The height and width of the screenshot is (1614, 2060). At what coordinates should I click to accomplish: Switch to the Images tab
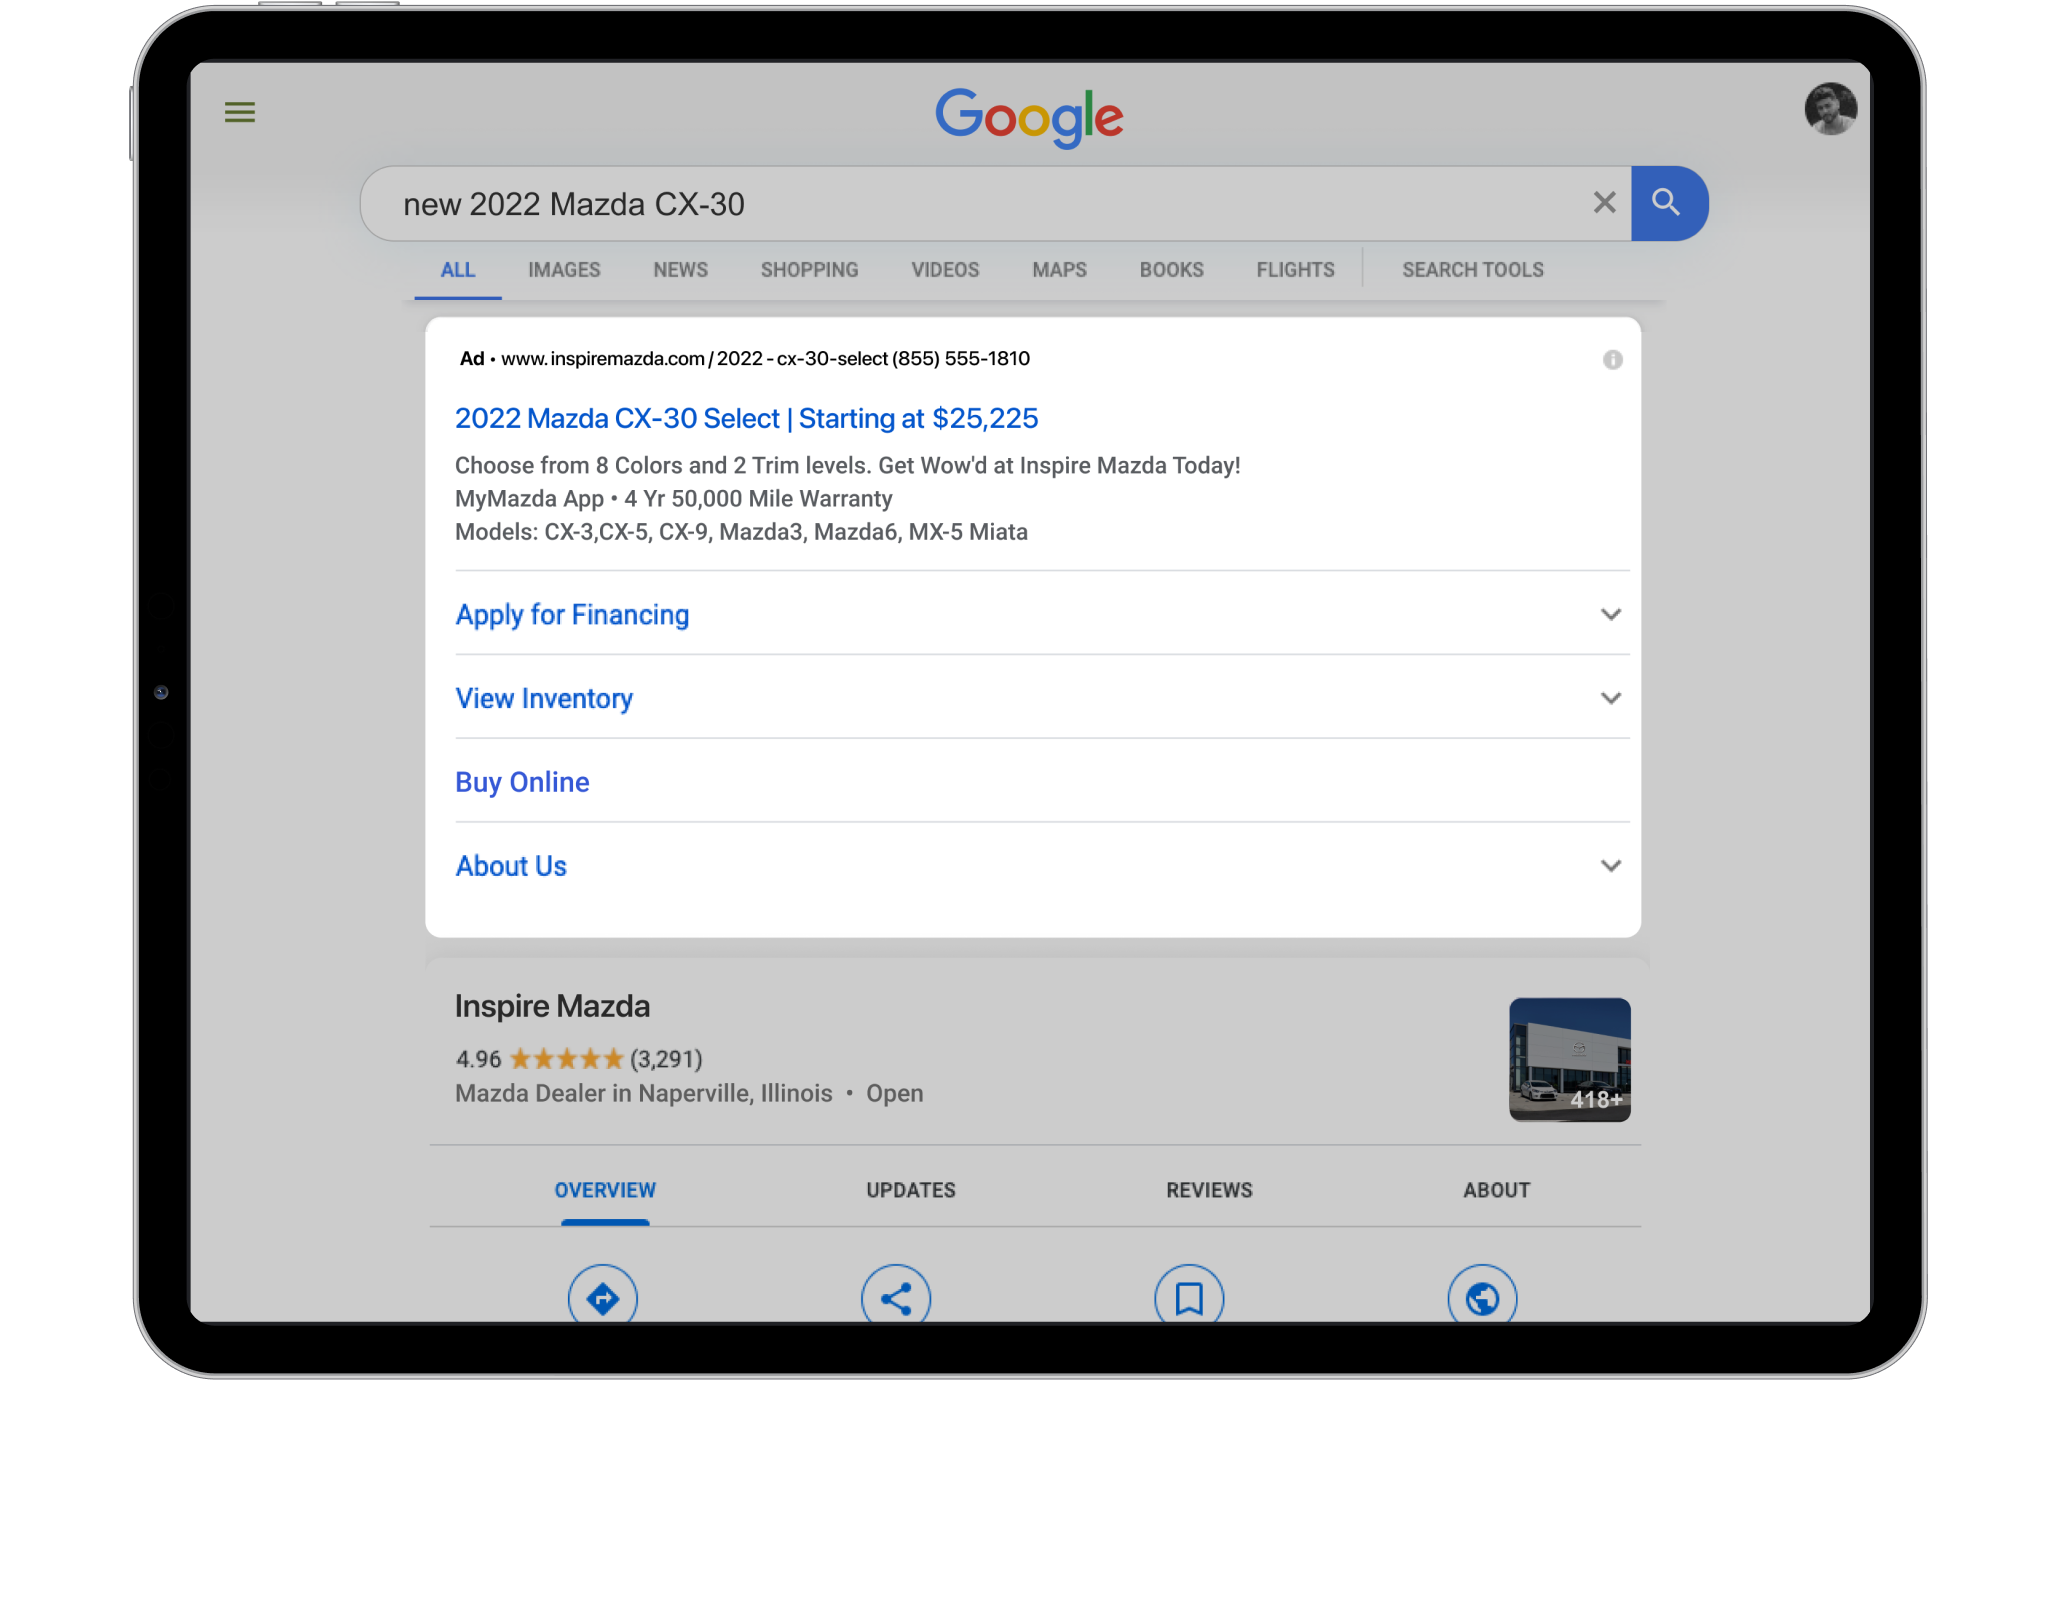[x=564, y=270]
